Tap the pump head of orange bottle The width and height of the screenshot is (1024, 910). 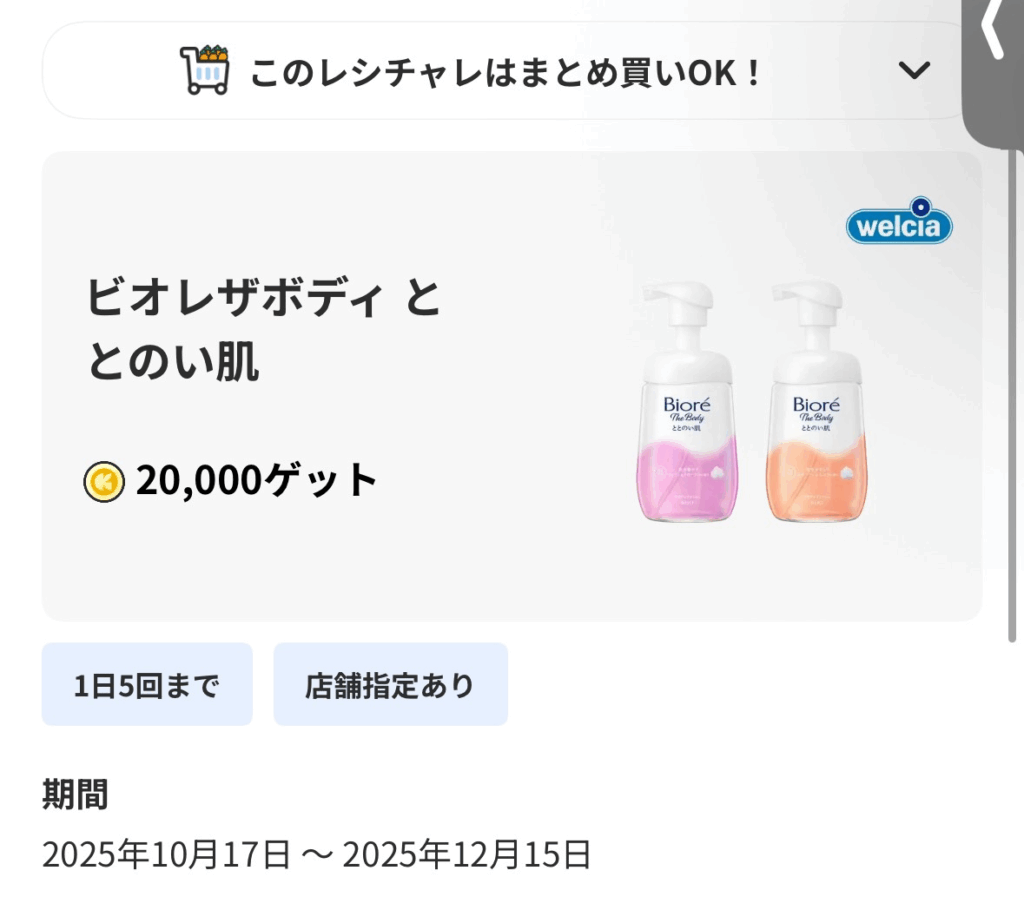pos(808,300)
